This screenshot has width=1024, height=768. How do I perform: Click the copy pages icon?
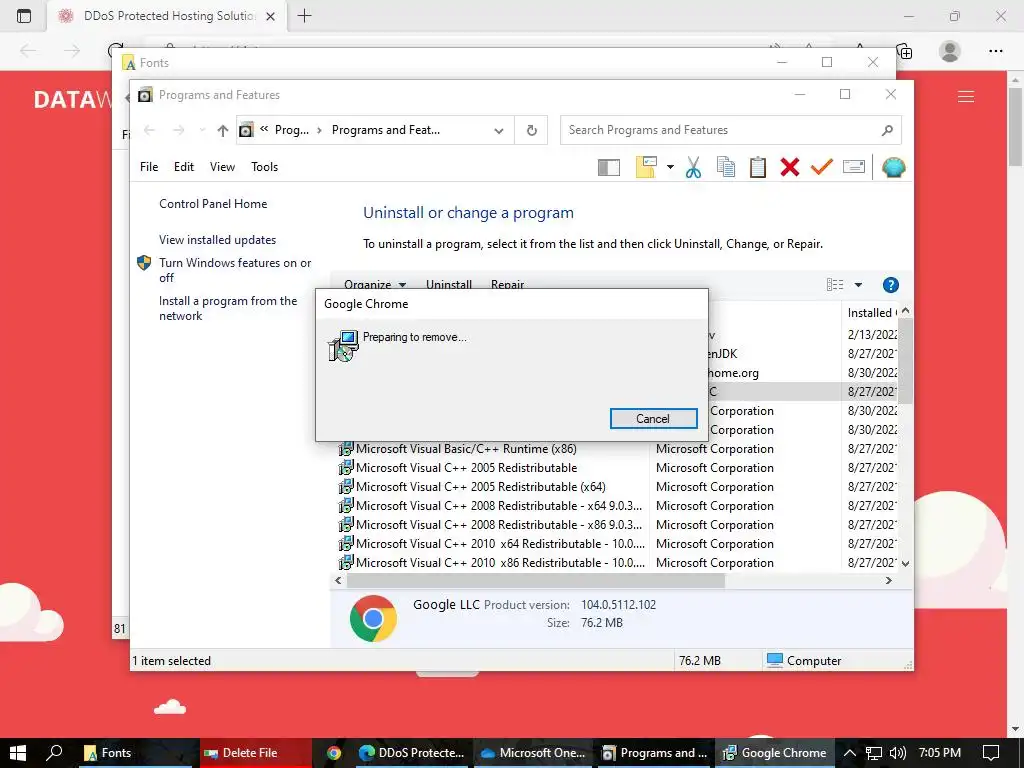click(x=726, y=167)
